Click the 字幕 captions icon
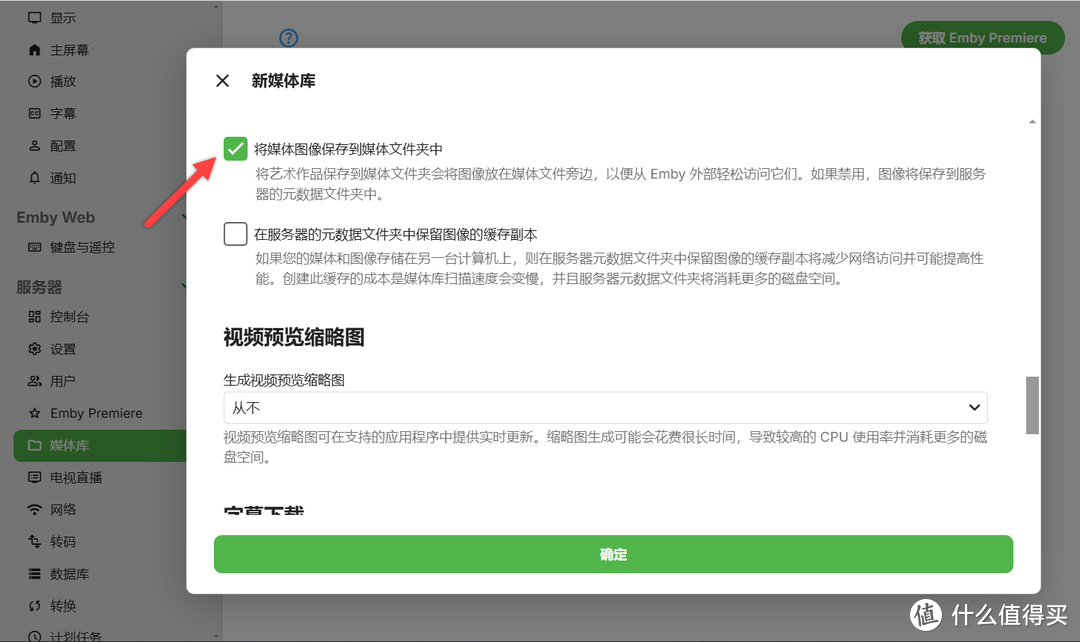The height and width of the screenshot is (642, 1080). [34, 114]
